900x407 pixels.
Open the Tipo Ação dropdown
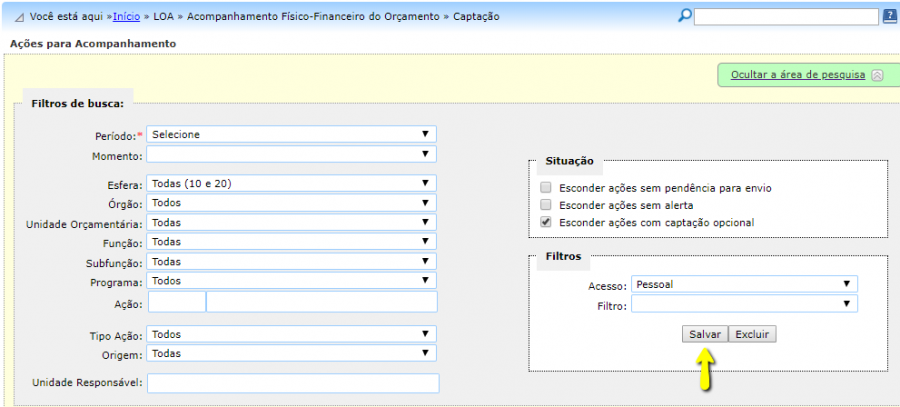coord(292,334)
